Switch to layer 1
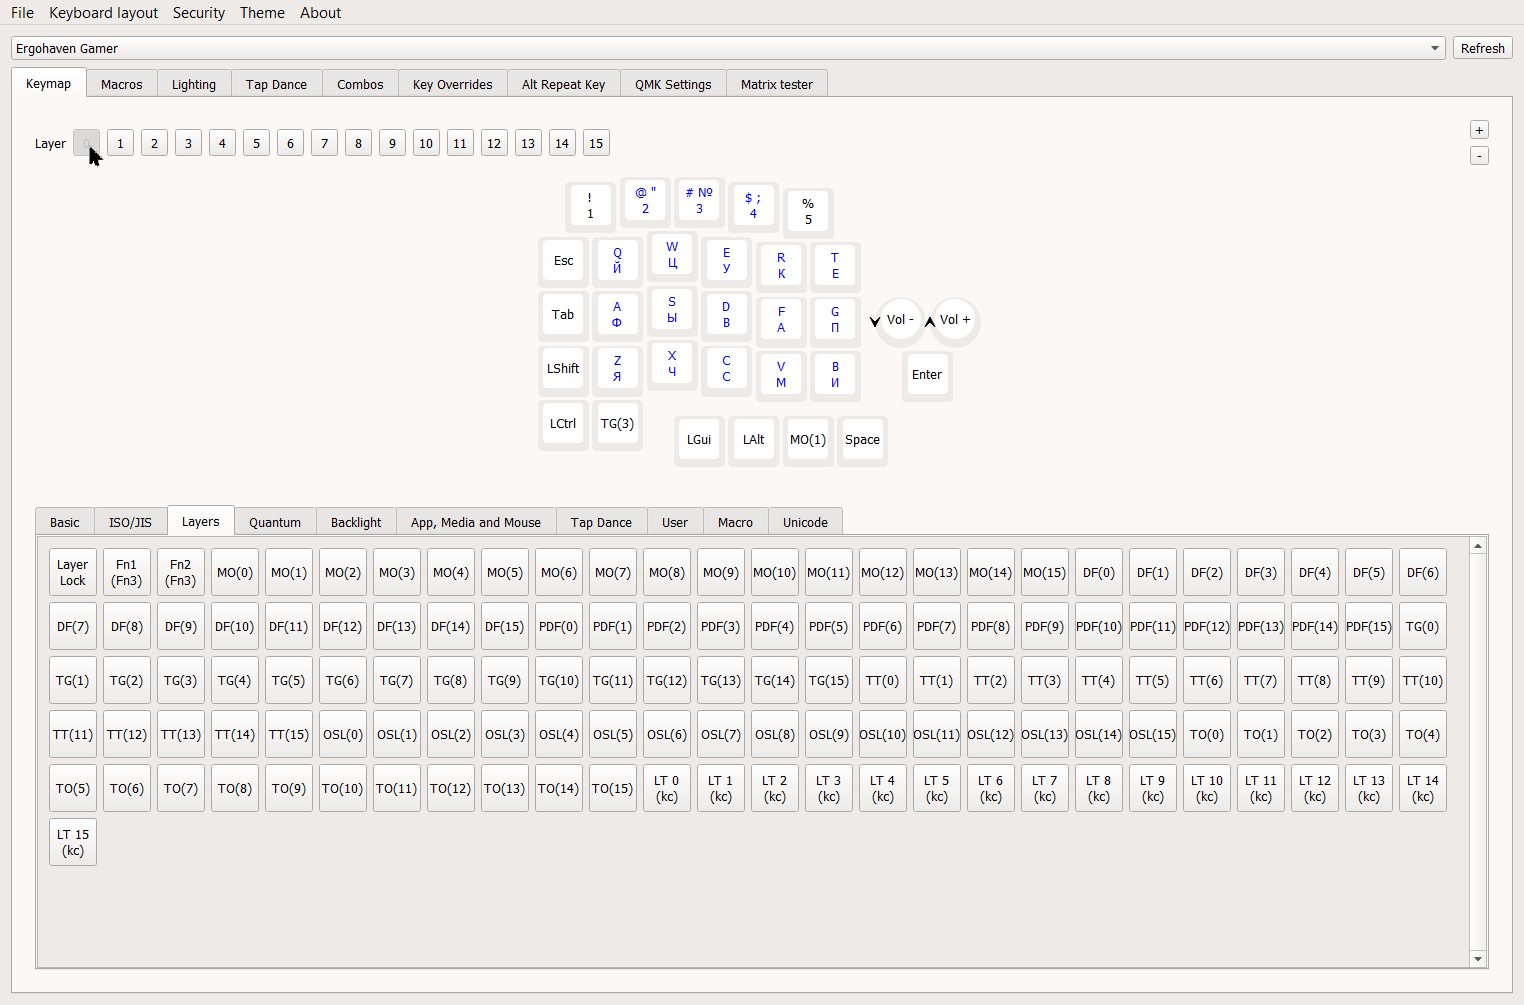The height and width of the screenshot is (1005, 1524). 120,144
